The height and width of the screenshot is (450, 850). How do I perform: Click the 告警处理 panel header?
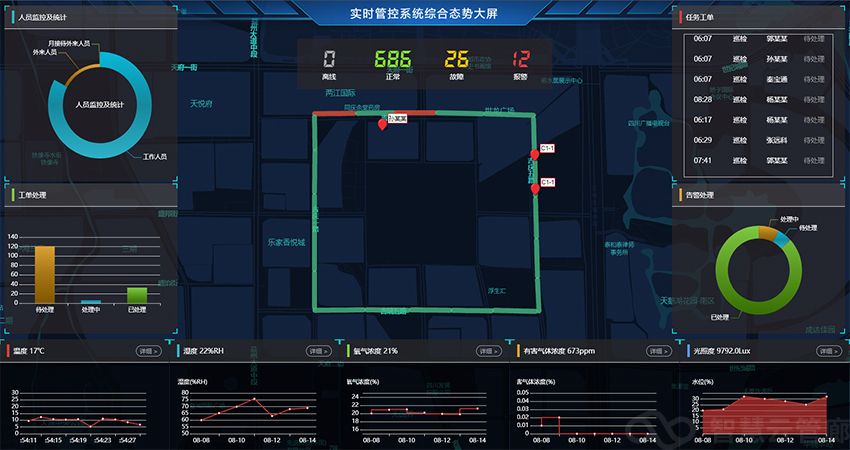pyautogui.click(x=758, y=195)
